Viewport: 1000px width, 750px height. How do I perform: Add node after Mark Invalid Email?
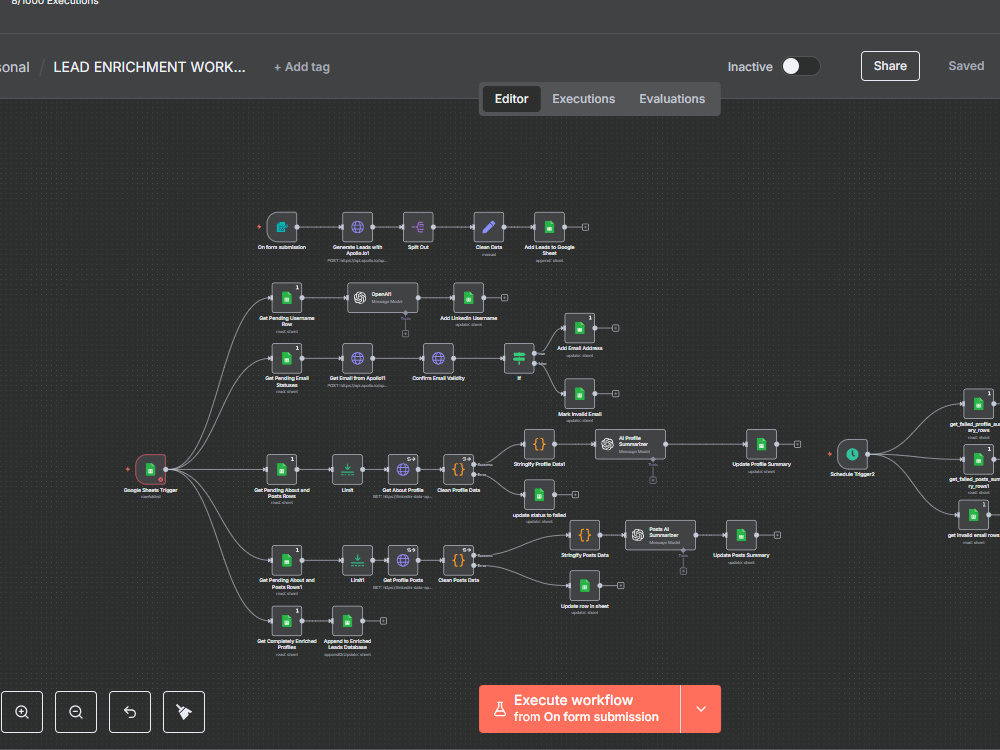pos(615,394)
